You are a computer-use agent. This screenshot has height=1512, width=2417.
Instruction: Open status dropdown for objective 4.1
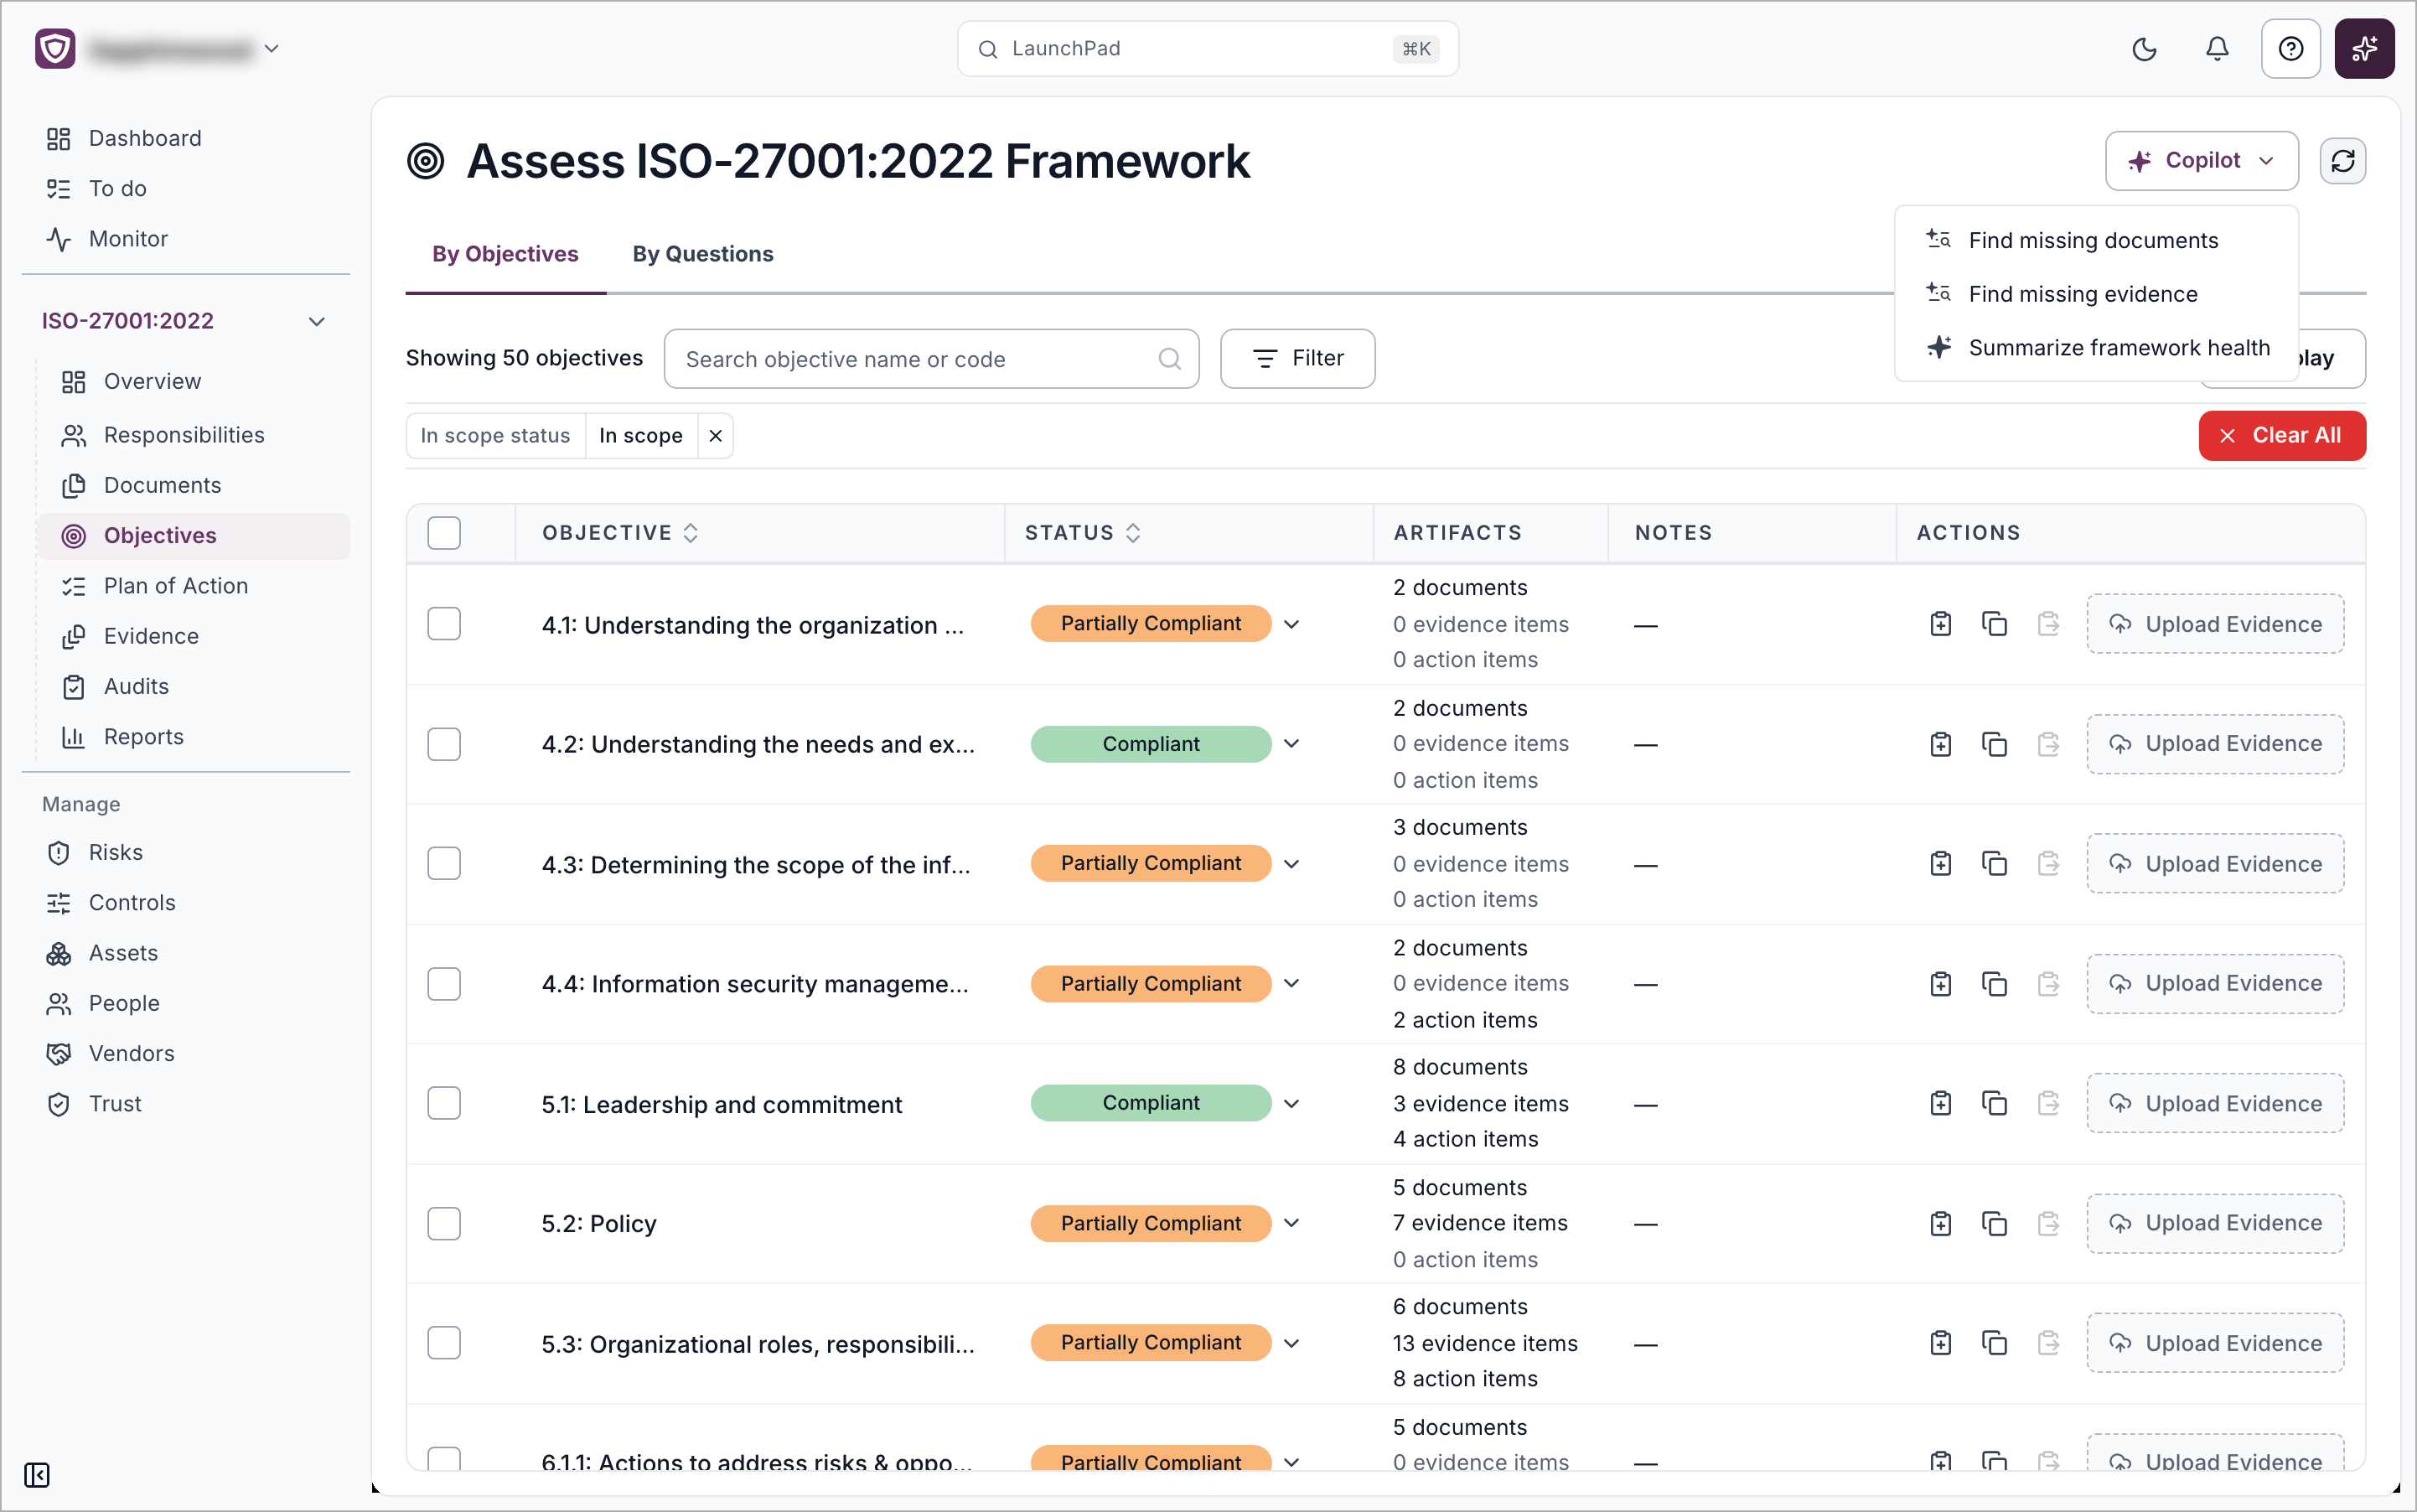click(x=1291, y=624)
